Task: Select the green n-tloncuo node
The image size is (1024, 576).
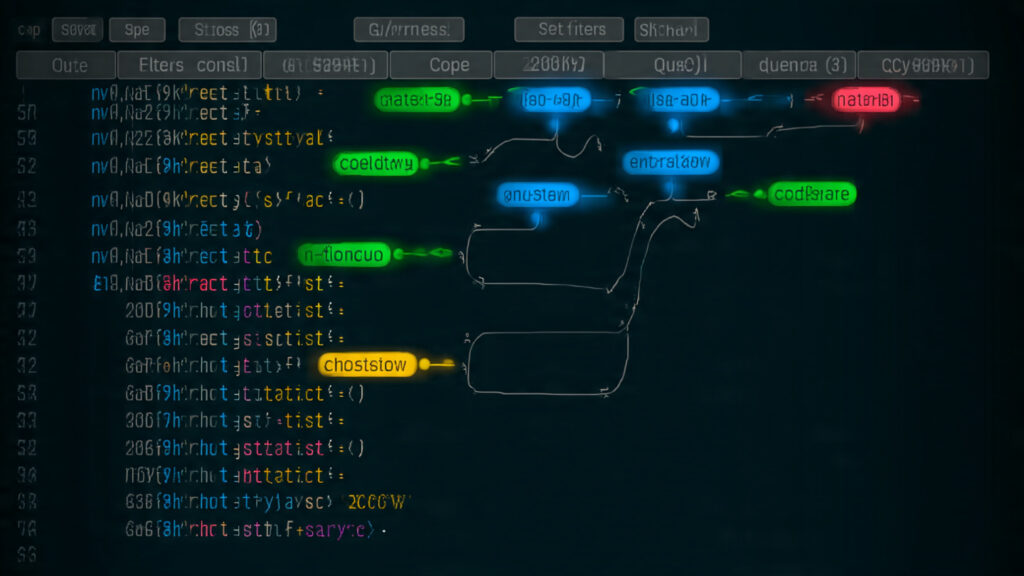Action: 343,254
